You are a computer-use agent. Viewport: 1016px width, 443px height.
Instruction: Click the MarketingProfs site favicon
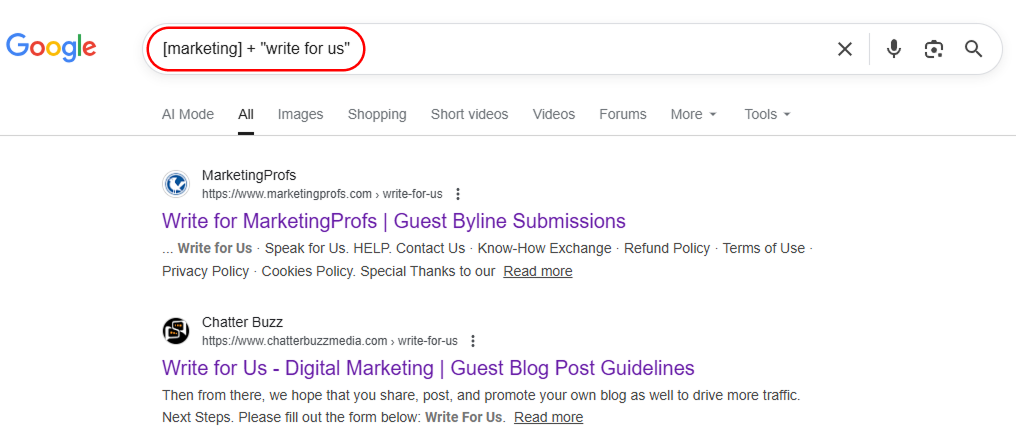(176, 185)
